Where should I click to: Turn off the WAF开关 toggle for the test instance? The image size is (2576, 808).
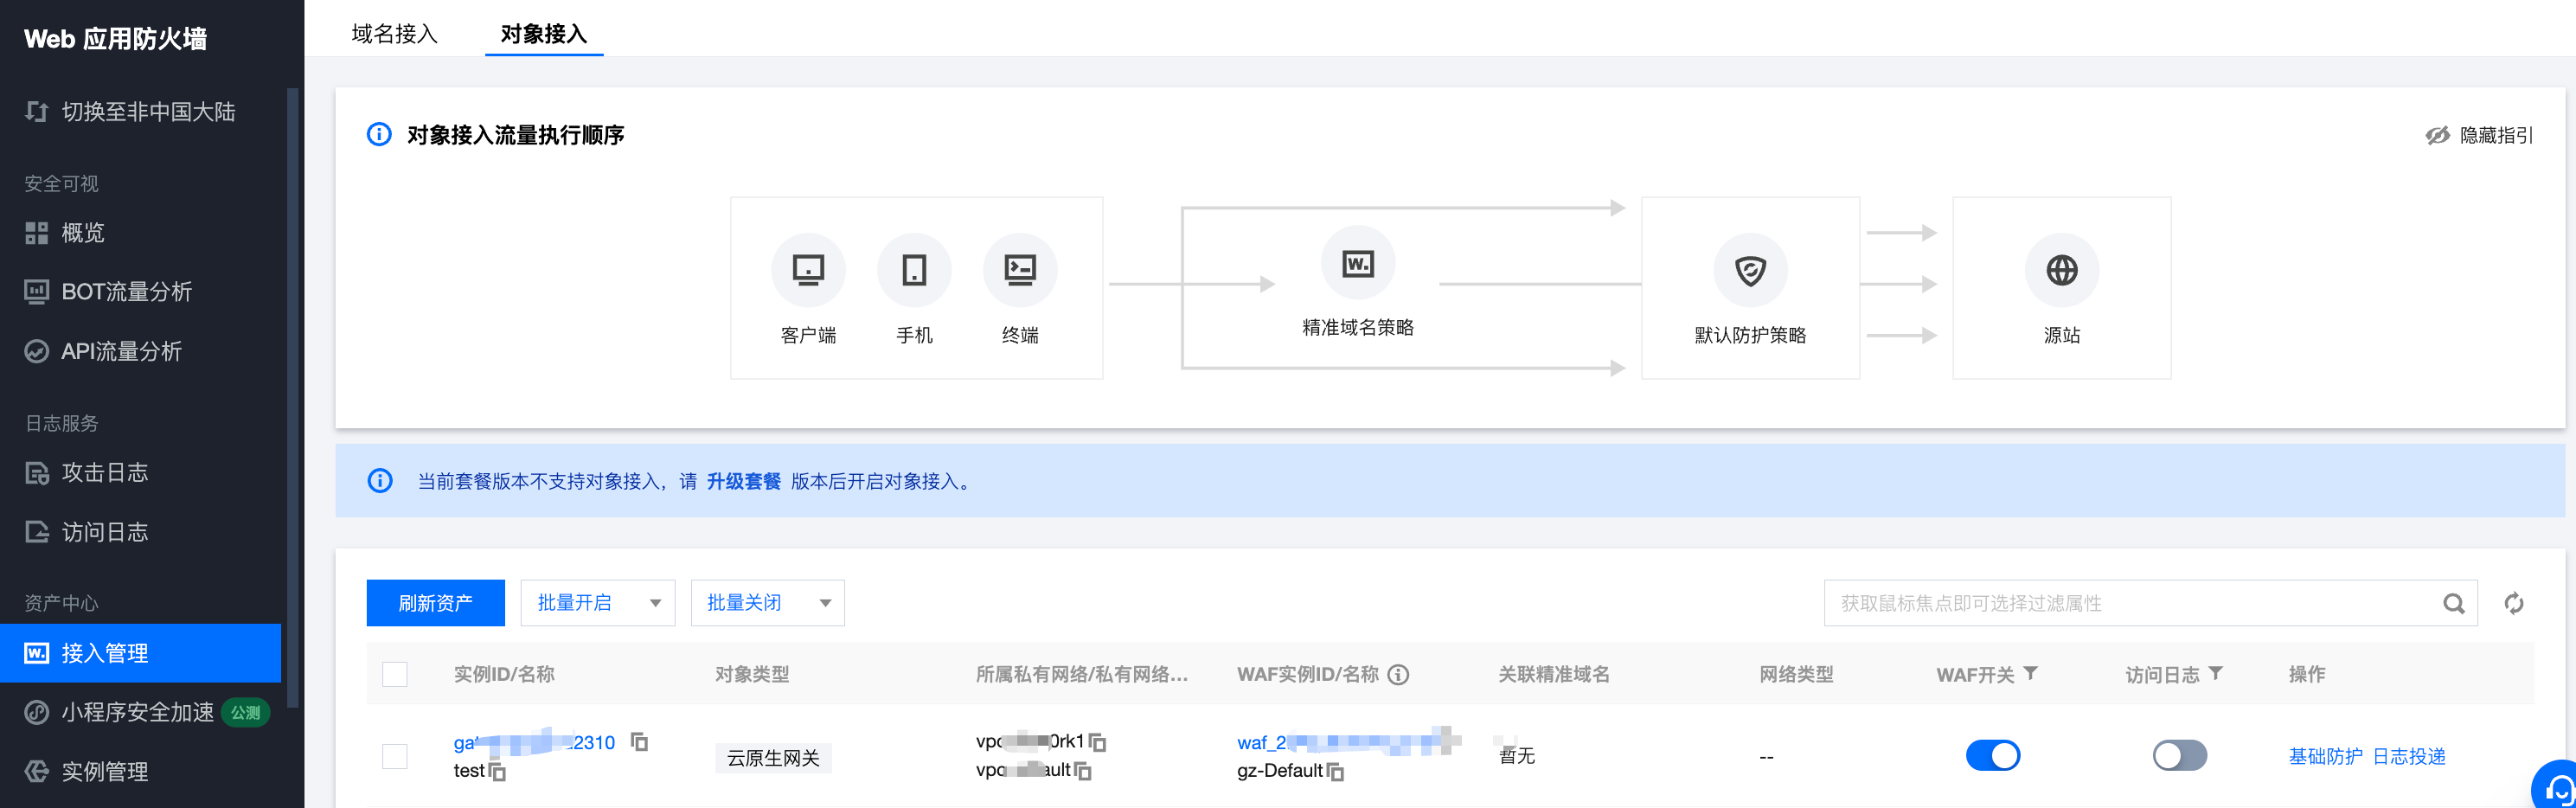pyautogui.click(x=1992, y=755)
